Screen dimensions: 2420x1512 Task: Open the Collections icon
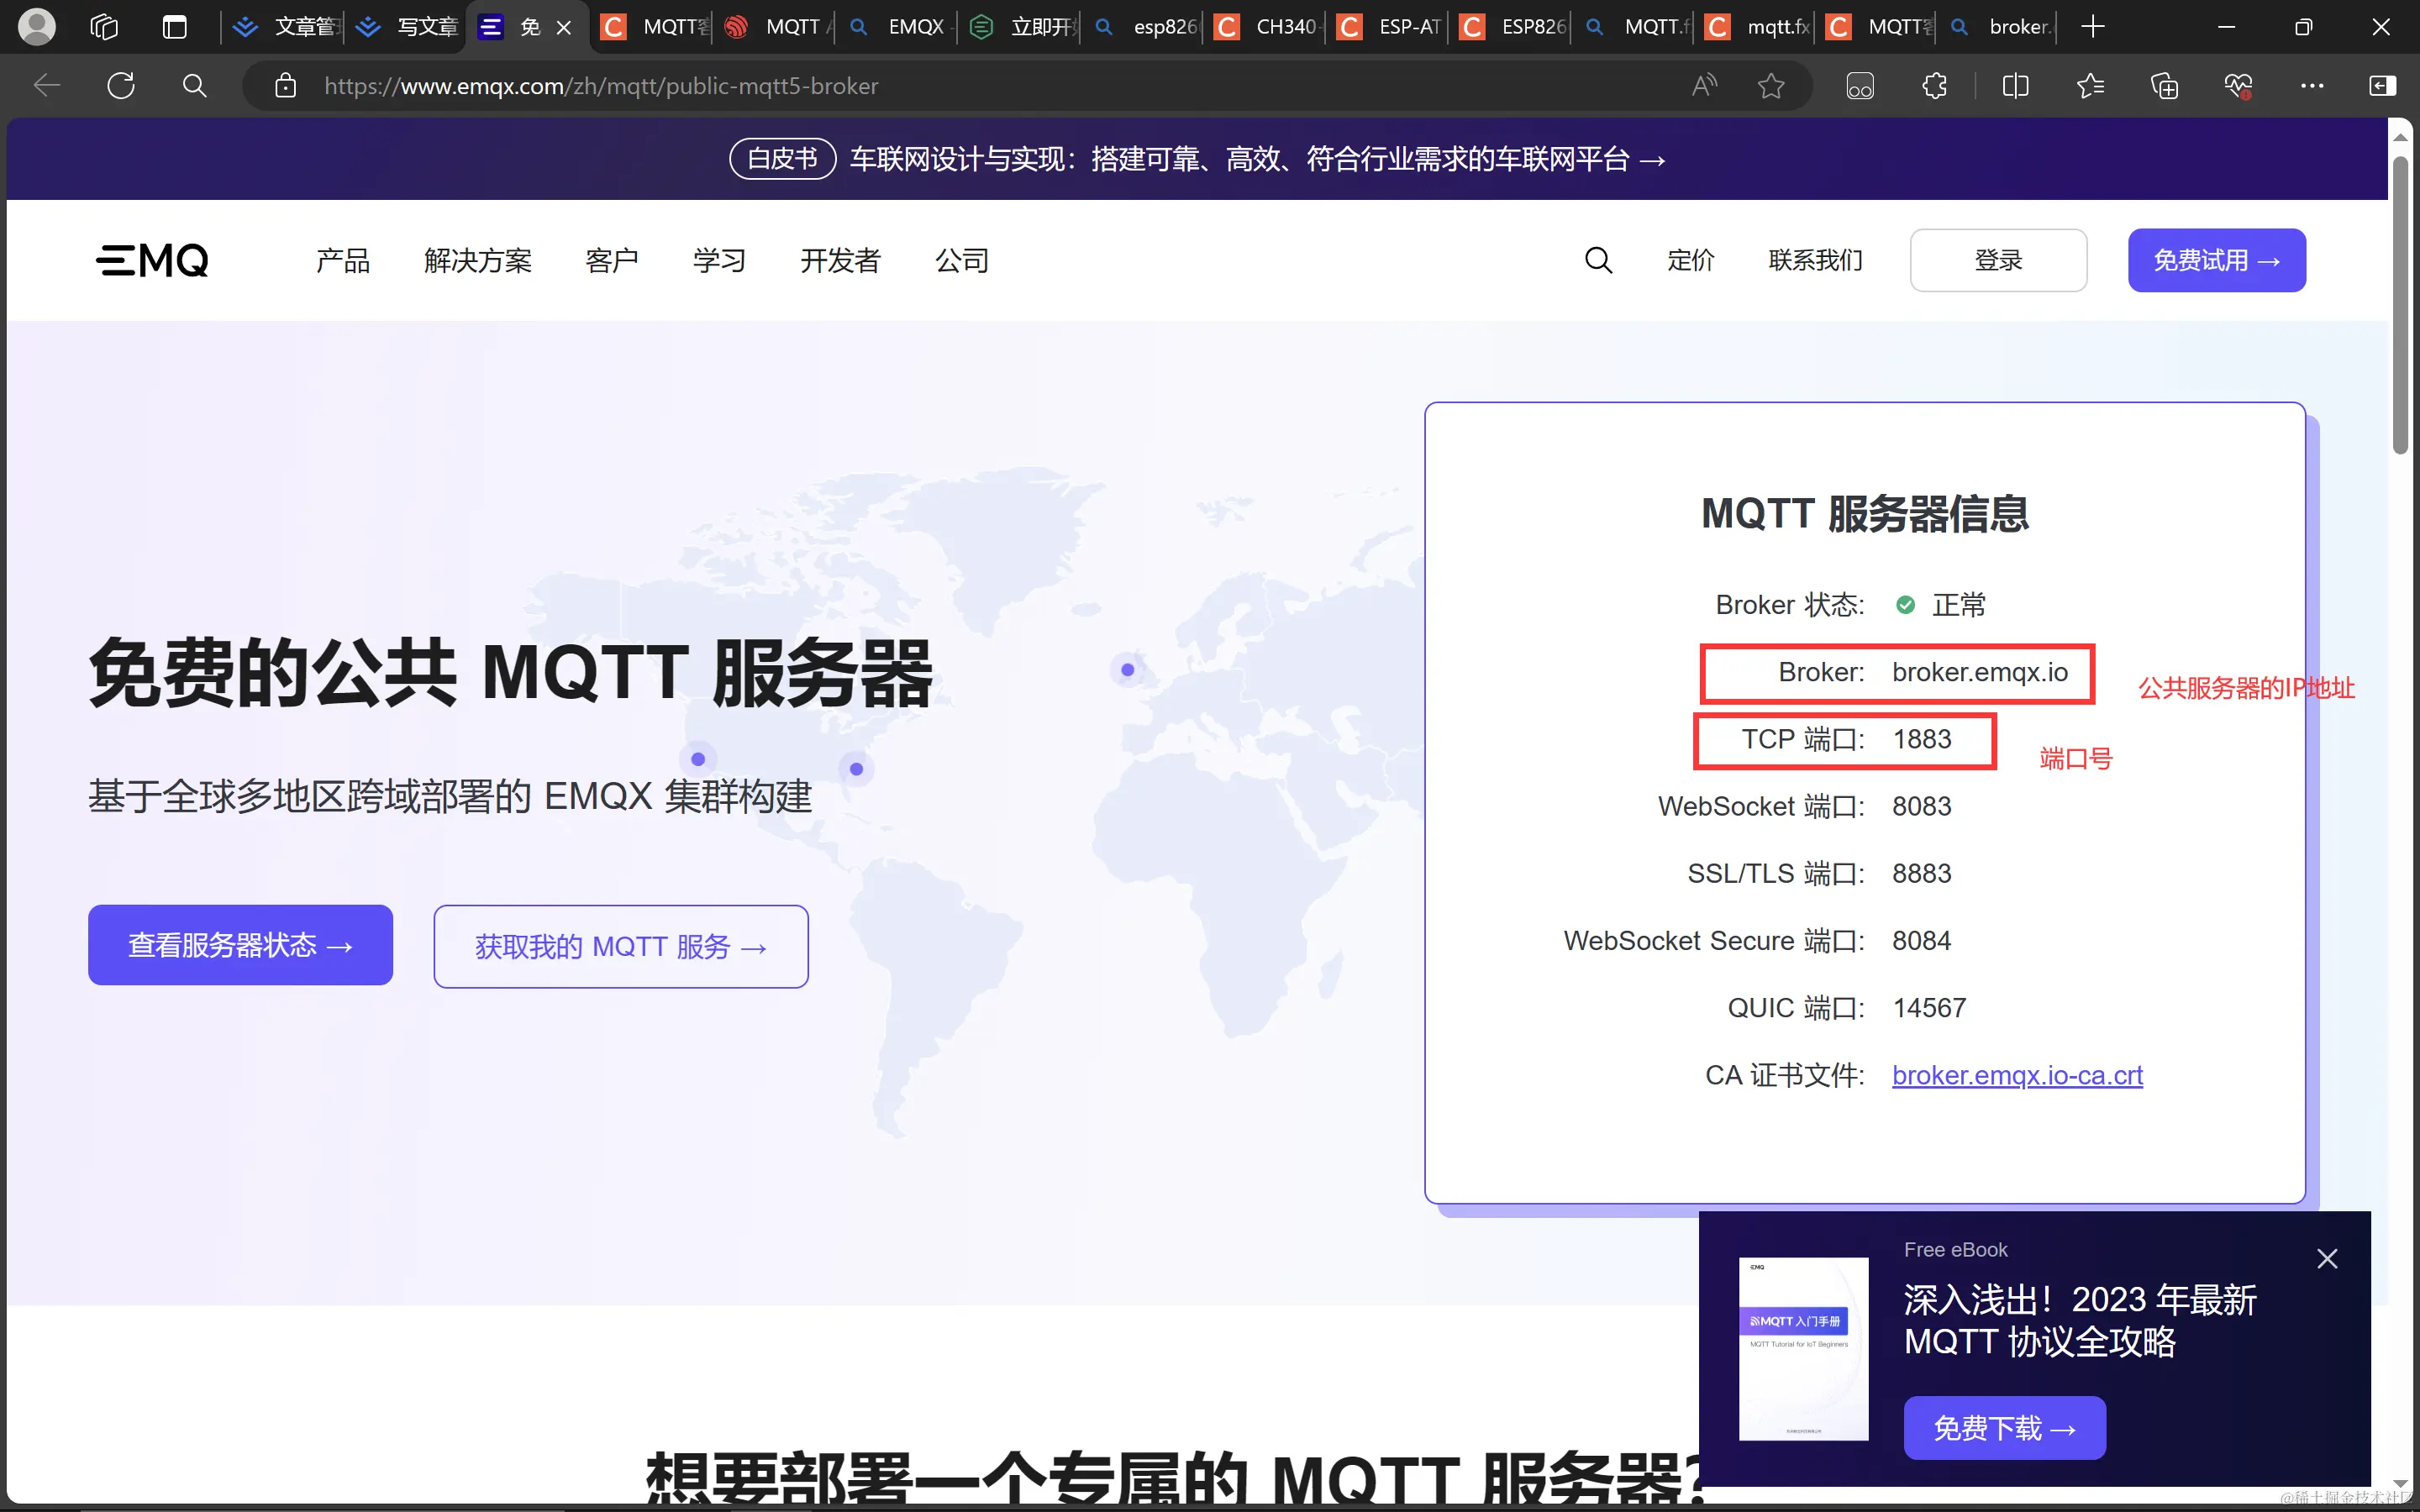coord(2164,86)
